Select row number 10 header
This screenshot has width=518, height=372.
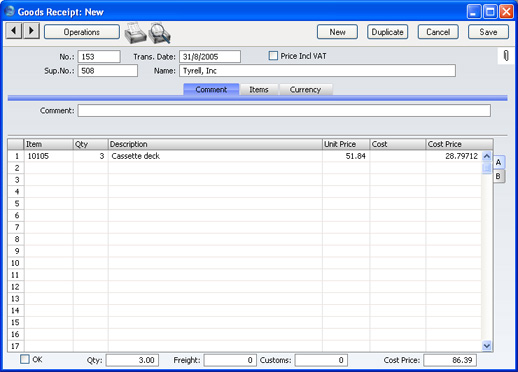coord(16,263)
